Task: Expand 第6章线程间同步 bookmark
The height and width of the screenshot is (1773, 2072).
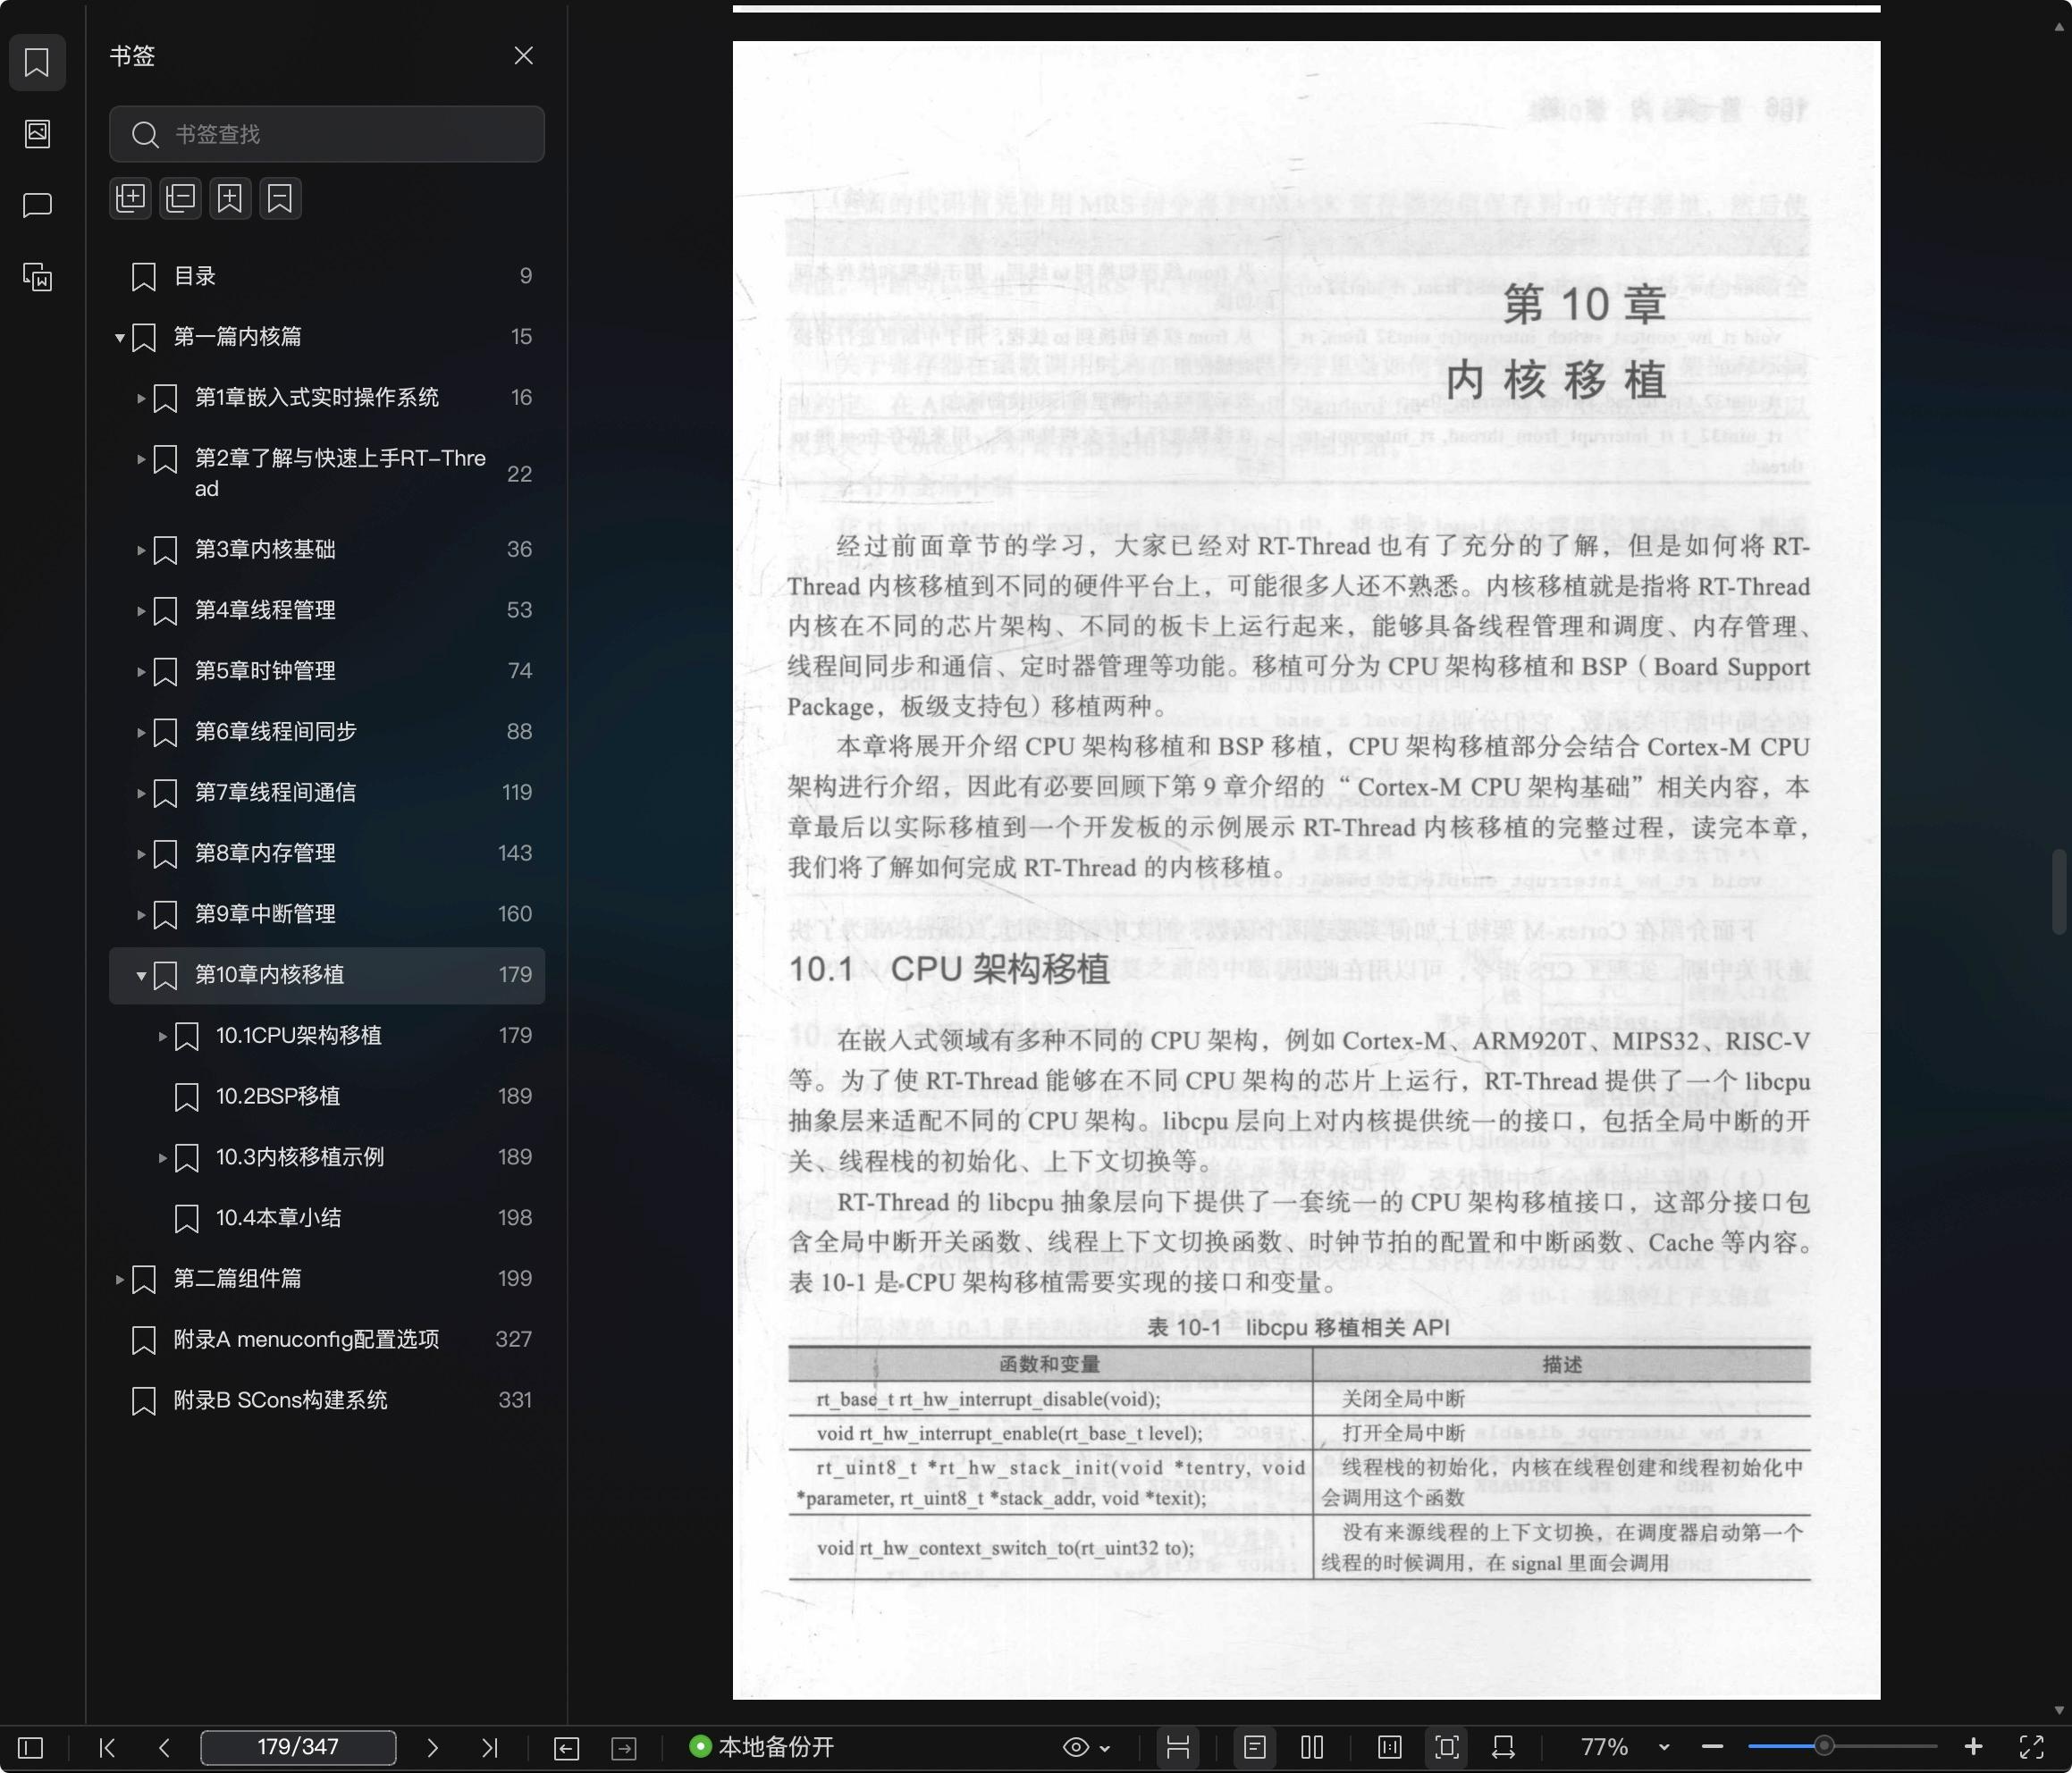Action: click(141, 733)
